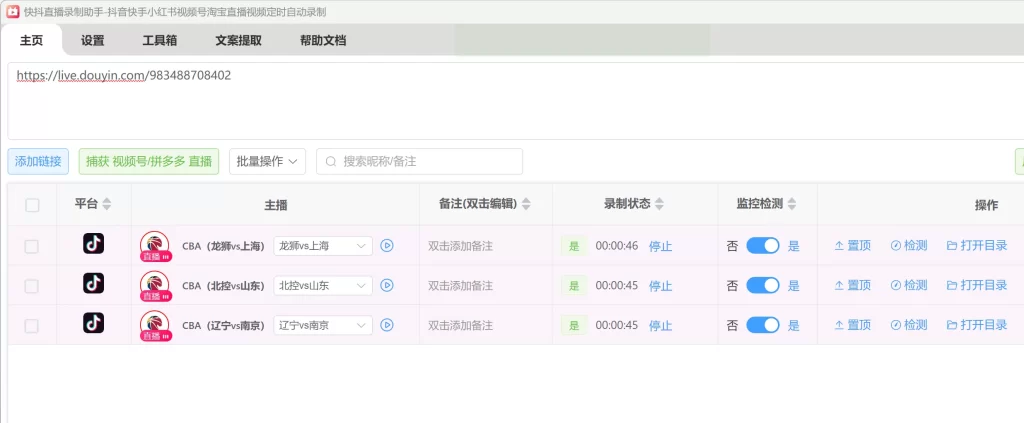
Task: Toggle monitoring switch for 辽宁vs南京 row
Action: click(763, 325)
